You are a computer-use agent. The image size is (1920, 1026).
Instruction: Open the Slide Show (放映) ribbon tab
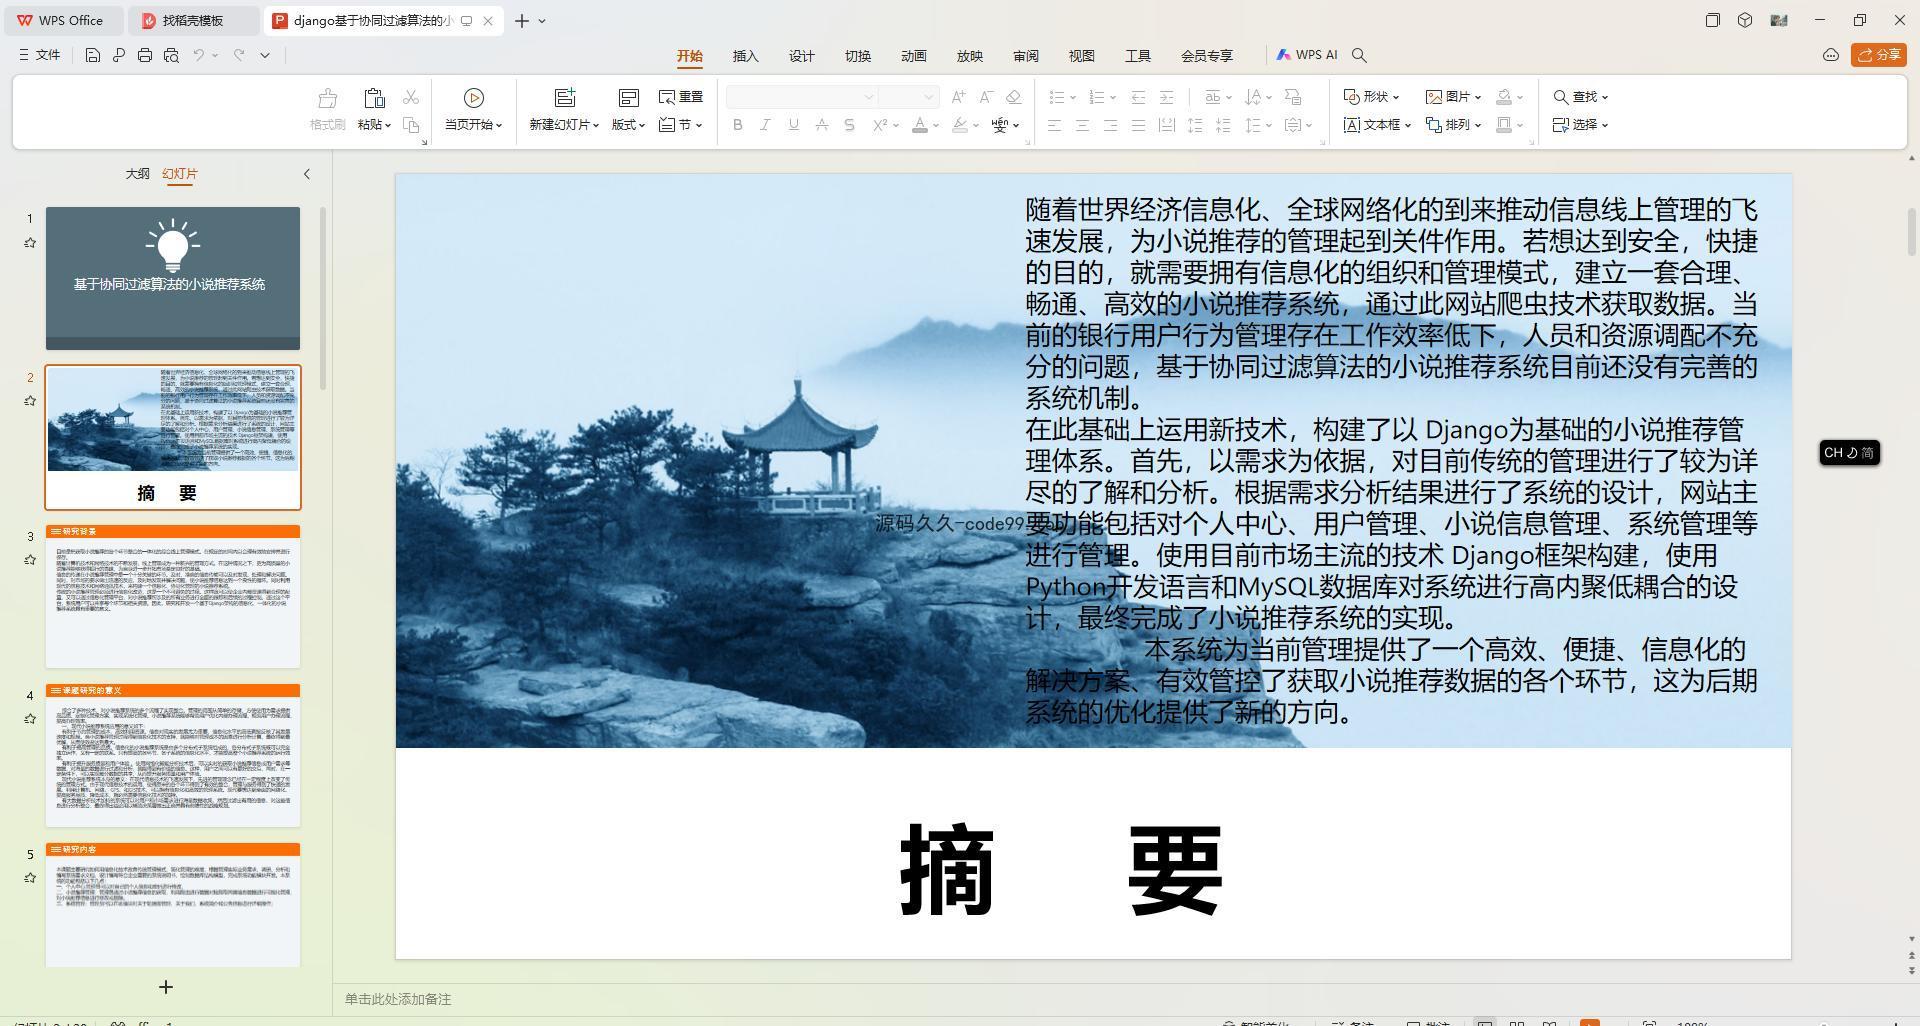[x=969, y=56]
